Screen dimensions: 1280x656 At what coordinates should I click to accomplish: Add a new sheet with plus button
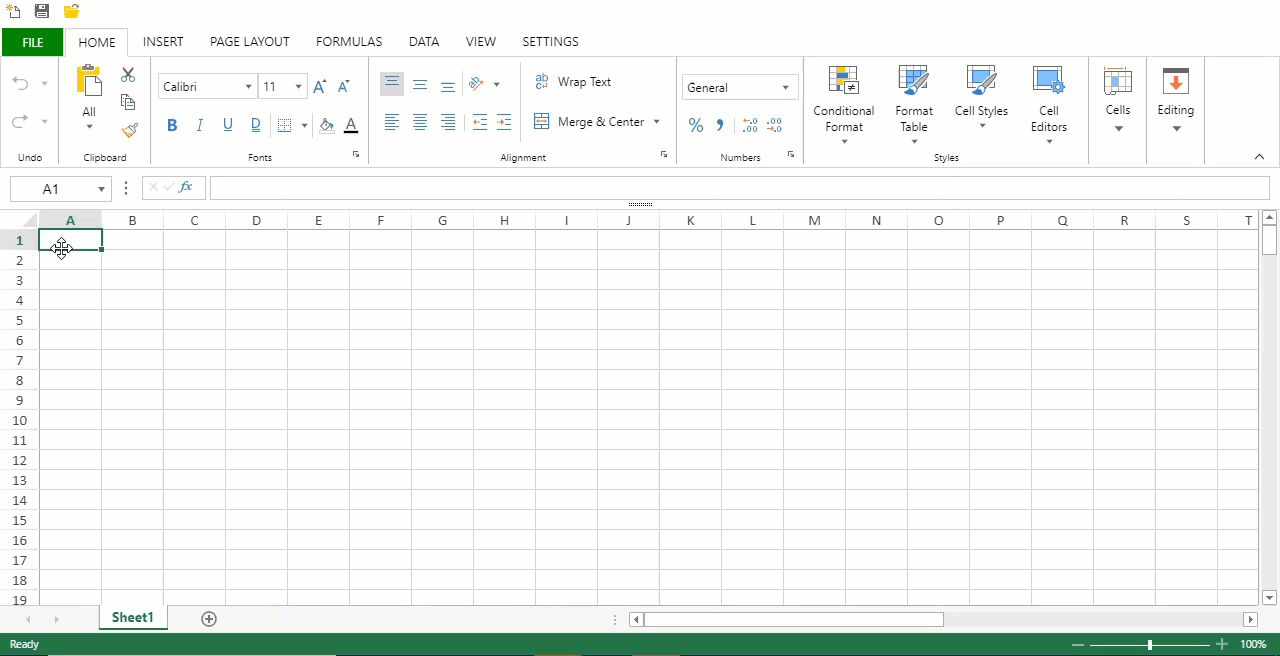pyautogui.click(x=209, y=619)
